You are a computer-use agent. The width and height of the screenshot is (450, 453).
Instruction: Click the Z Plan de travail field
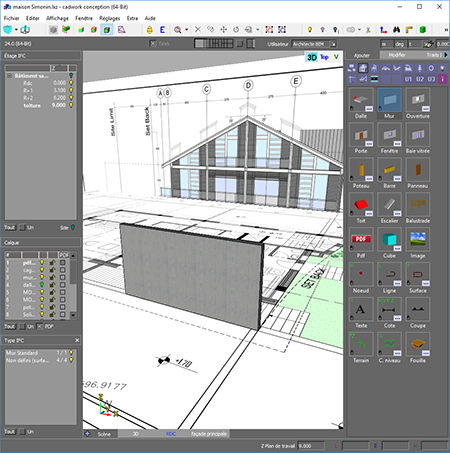(x=311, y=446)
